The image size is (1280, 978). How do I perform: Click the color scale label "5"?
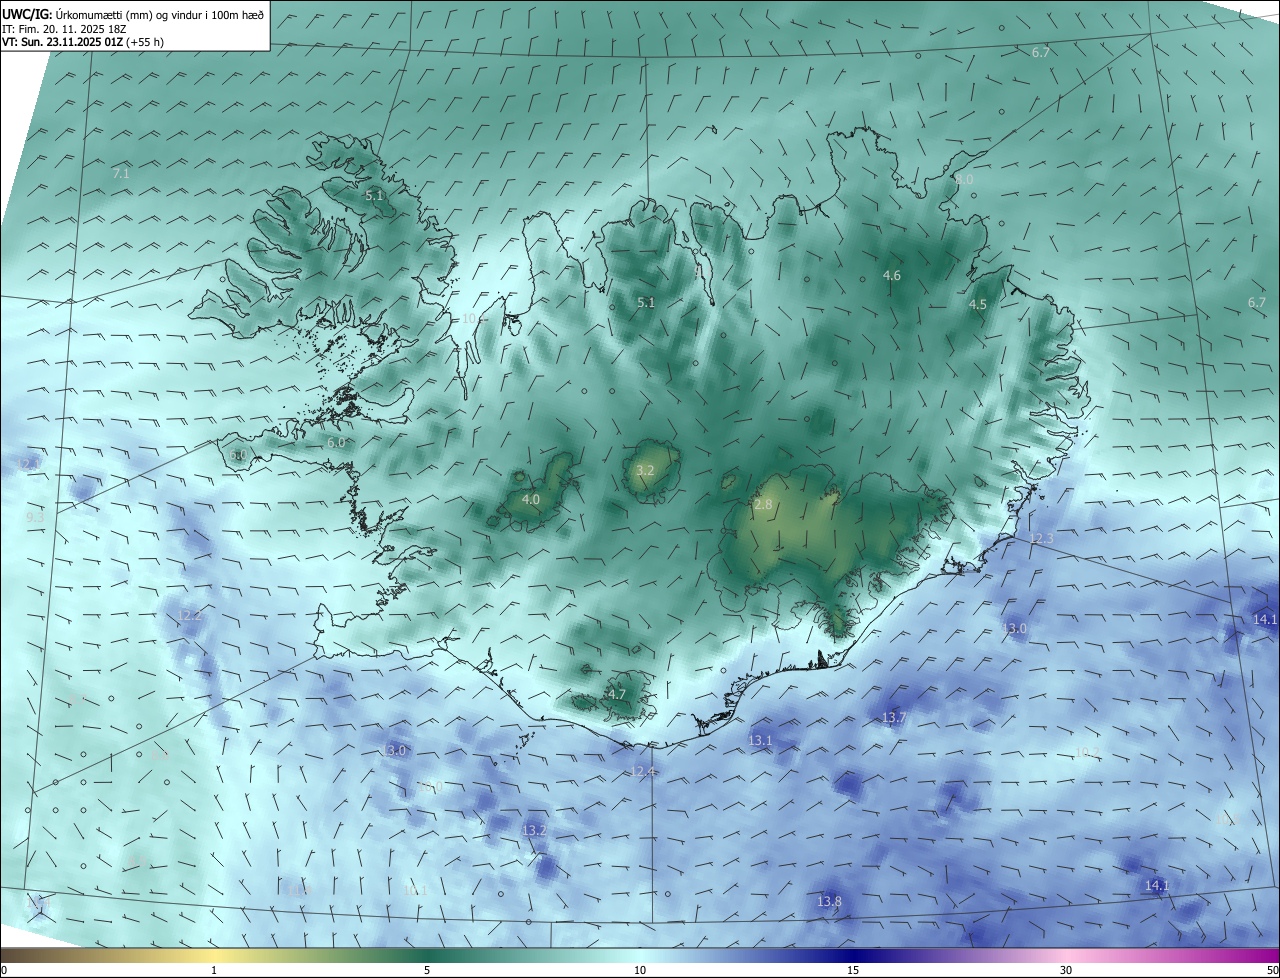point(427,970)
